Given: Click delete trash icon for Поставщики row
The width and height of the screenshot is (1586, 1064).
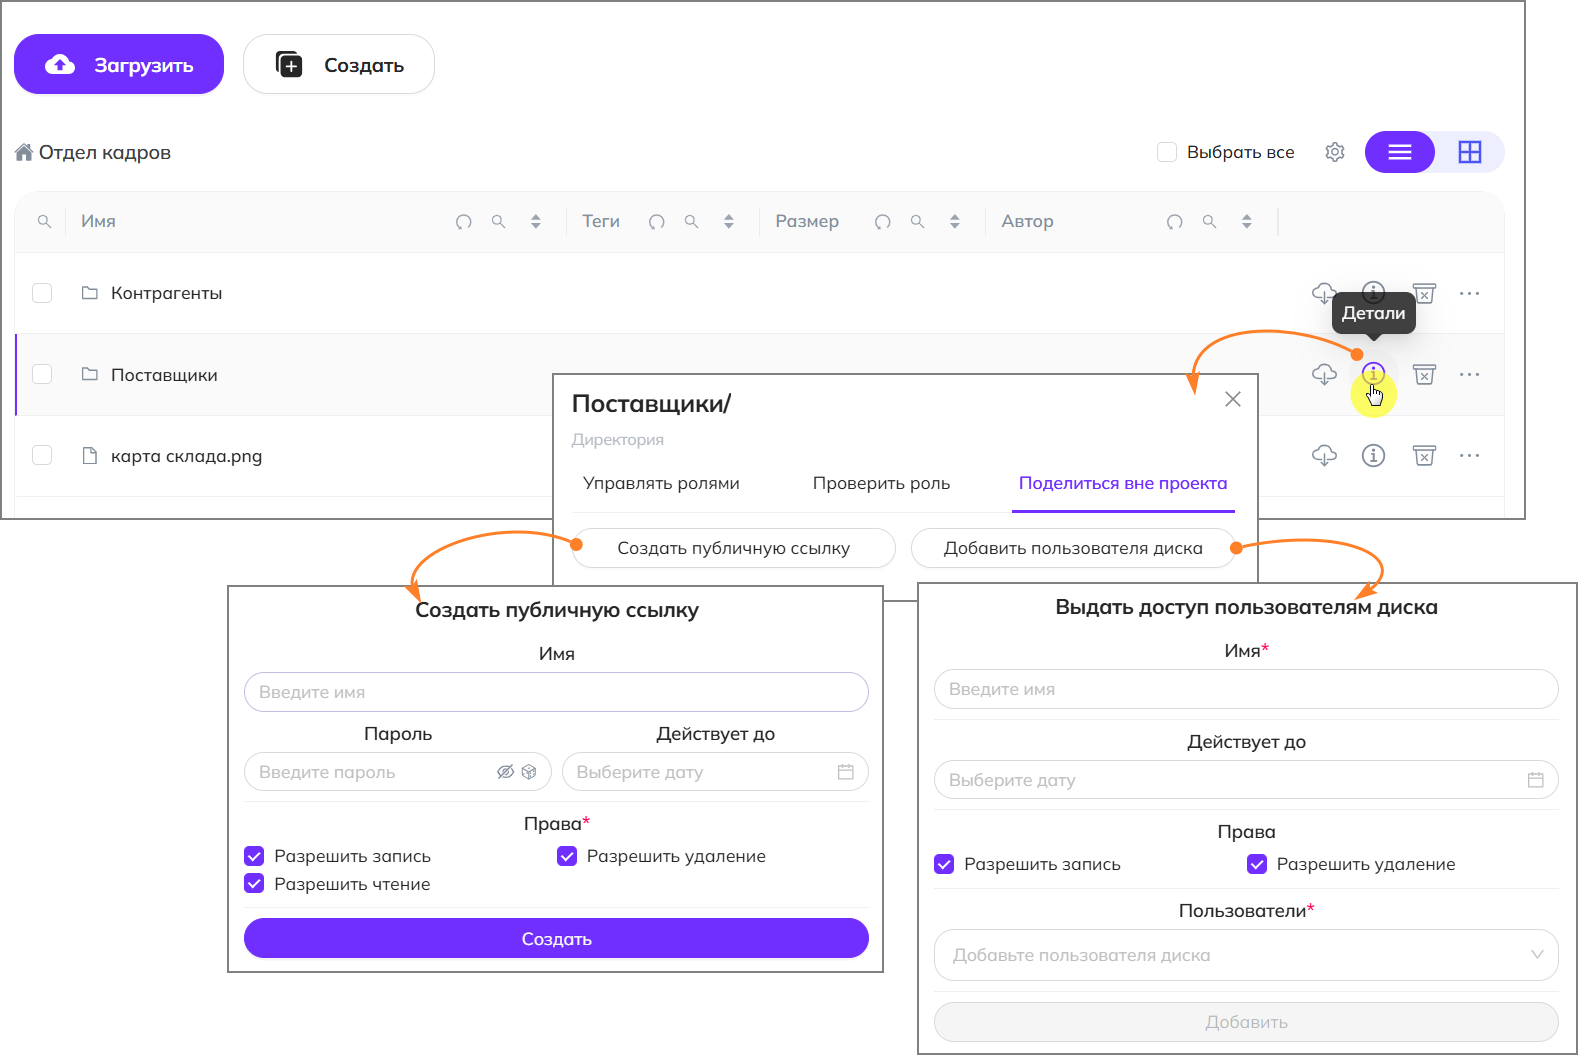Looking at the screenshot, I should pos(1424,374).
